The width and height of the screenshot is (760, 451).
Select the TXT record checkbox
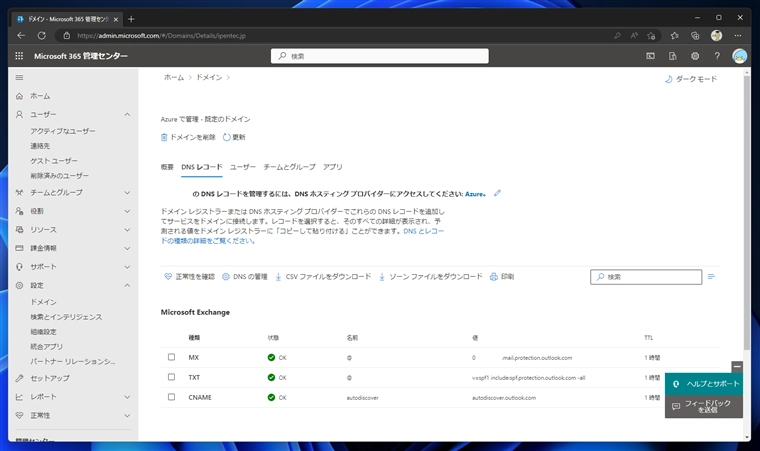(171, 377)
